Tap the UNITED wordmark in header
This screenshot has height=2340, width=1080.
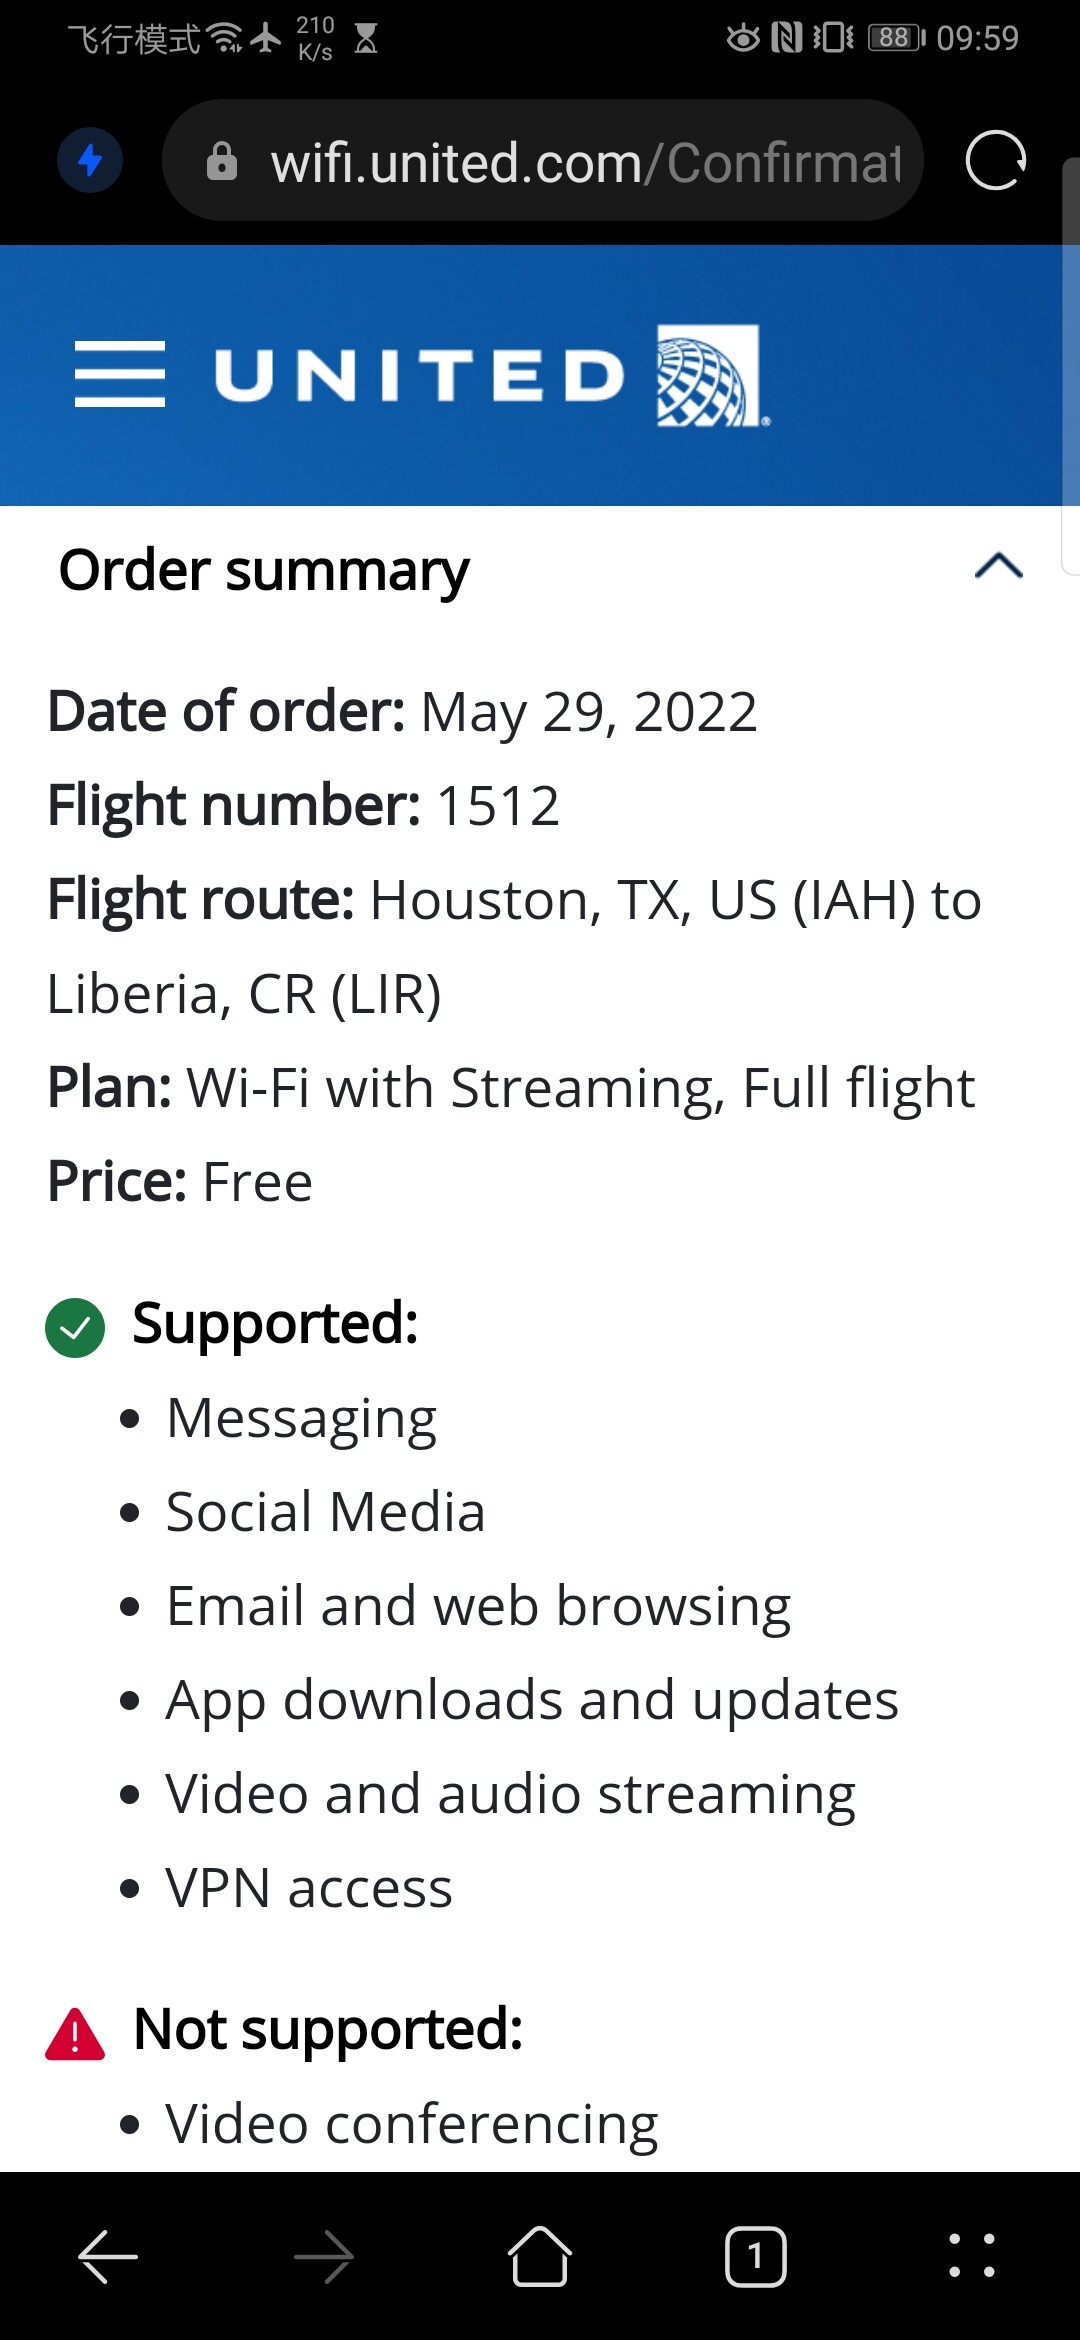(420, 376)
